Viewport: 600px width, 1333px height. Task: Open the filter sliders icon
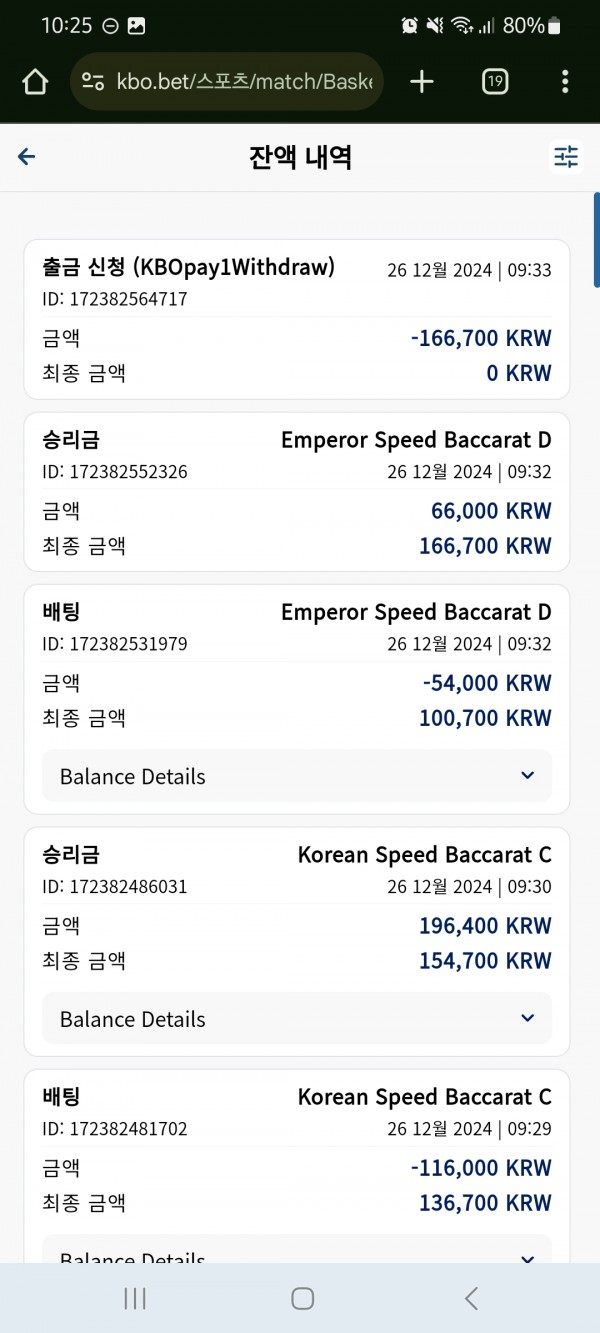(x=566, y=157)
